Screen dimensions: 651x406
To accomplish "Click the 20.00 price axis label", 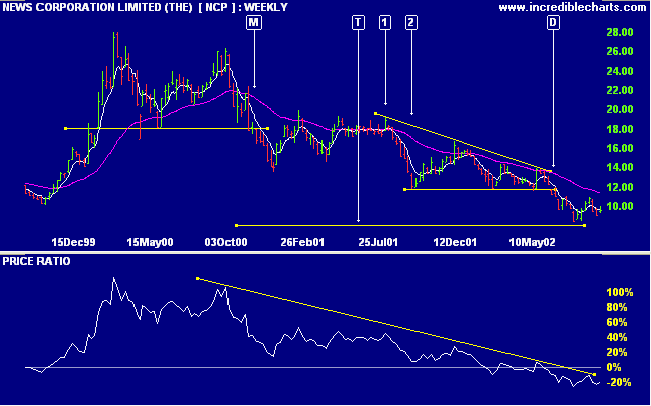I will [619, 110].
